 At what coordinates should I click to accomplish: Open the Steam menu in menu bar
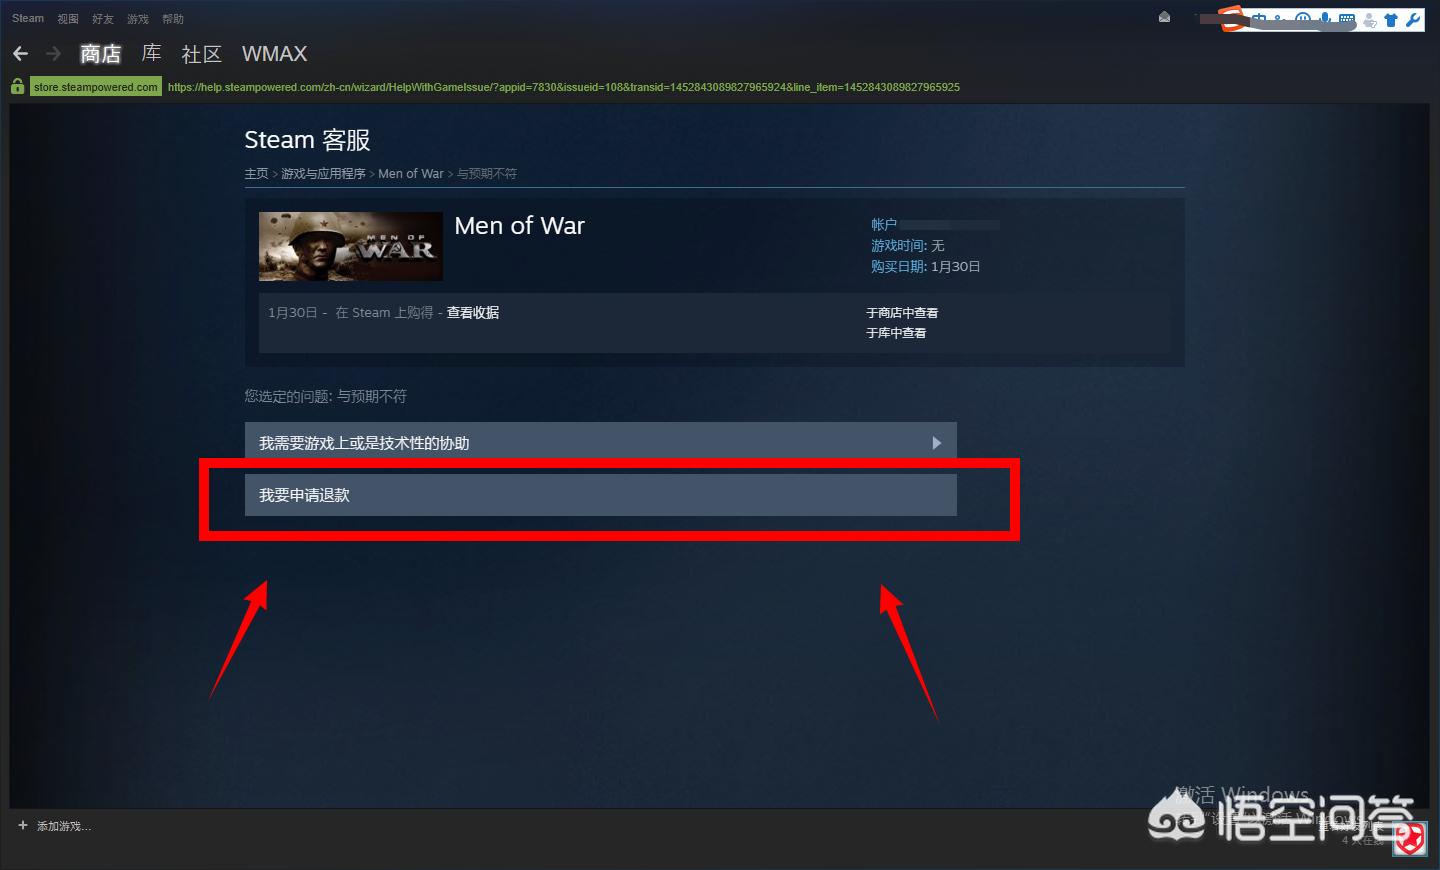(x=28, y=18)
